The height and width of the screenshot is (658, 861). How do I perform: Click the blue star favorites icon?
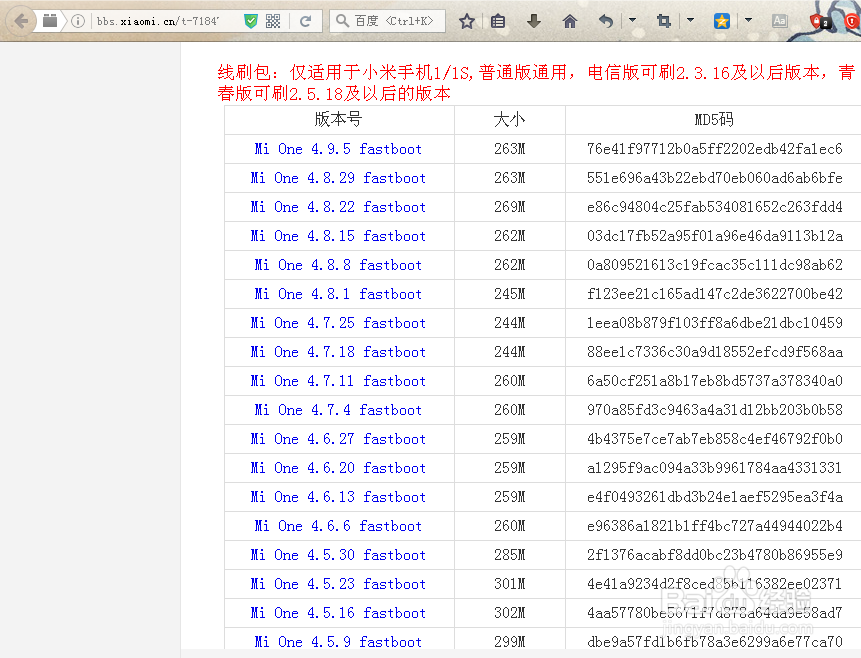click(x=722, y=21)
